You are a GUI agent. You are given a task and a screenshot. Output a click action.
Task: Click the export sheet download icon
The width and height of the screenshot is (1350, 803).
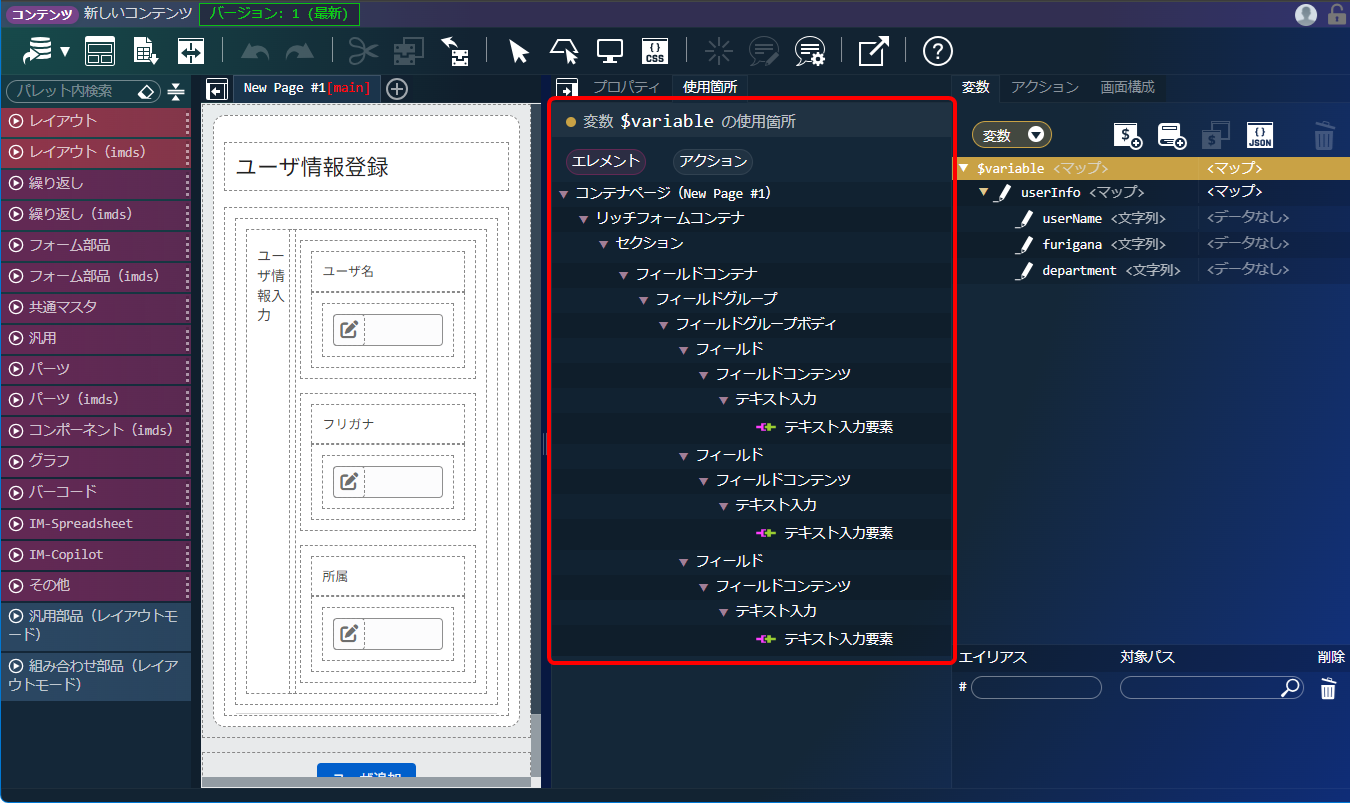click(146, 52)
